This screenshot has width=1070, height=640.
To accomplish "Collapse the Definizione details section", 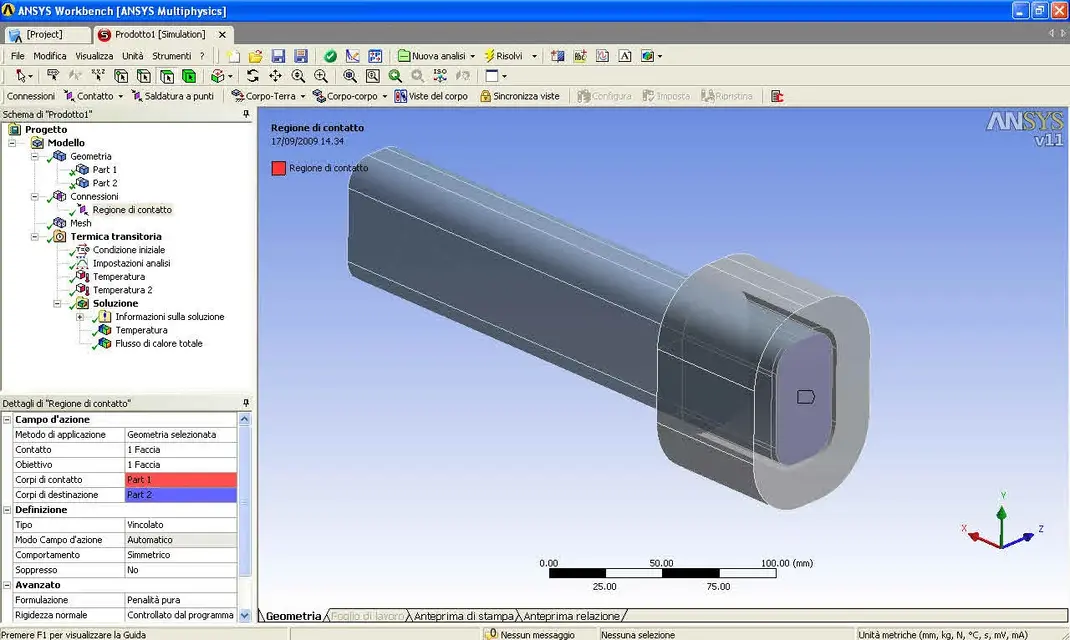I will point(7,510).
